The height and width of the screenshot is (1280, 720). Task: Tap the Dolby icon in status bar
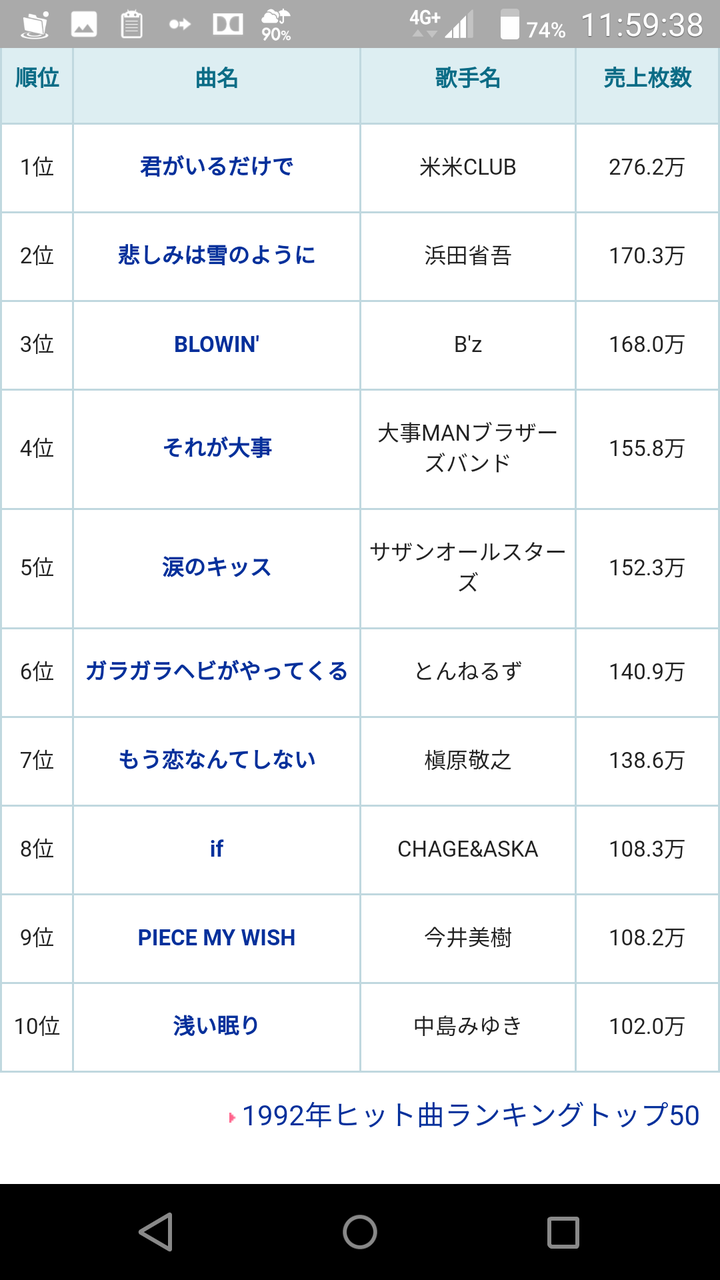click(x=228, y=24)
